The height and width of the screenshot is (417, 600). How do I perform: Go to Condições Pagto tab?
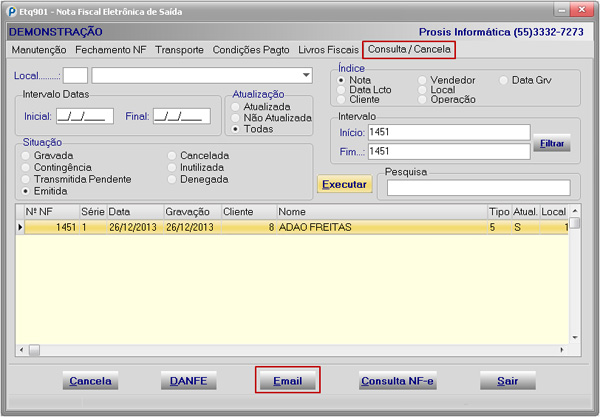click(251, 50)
